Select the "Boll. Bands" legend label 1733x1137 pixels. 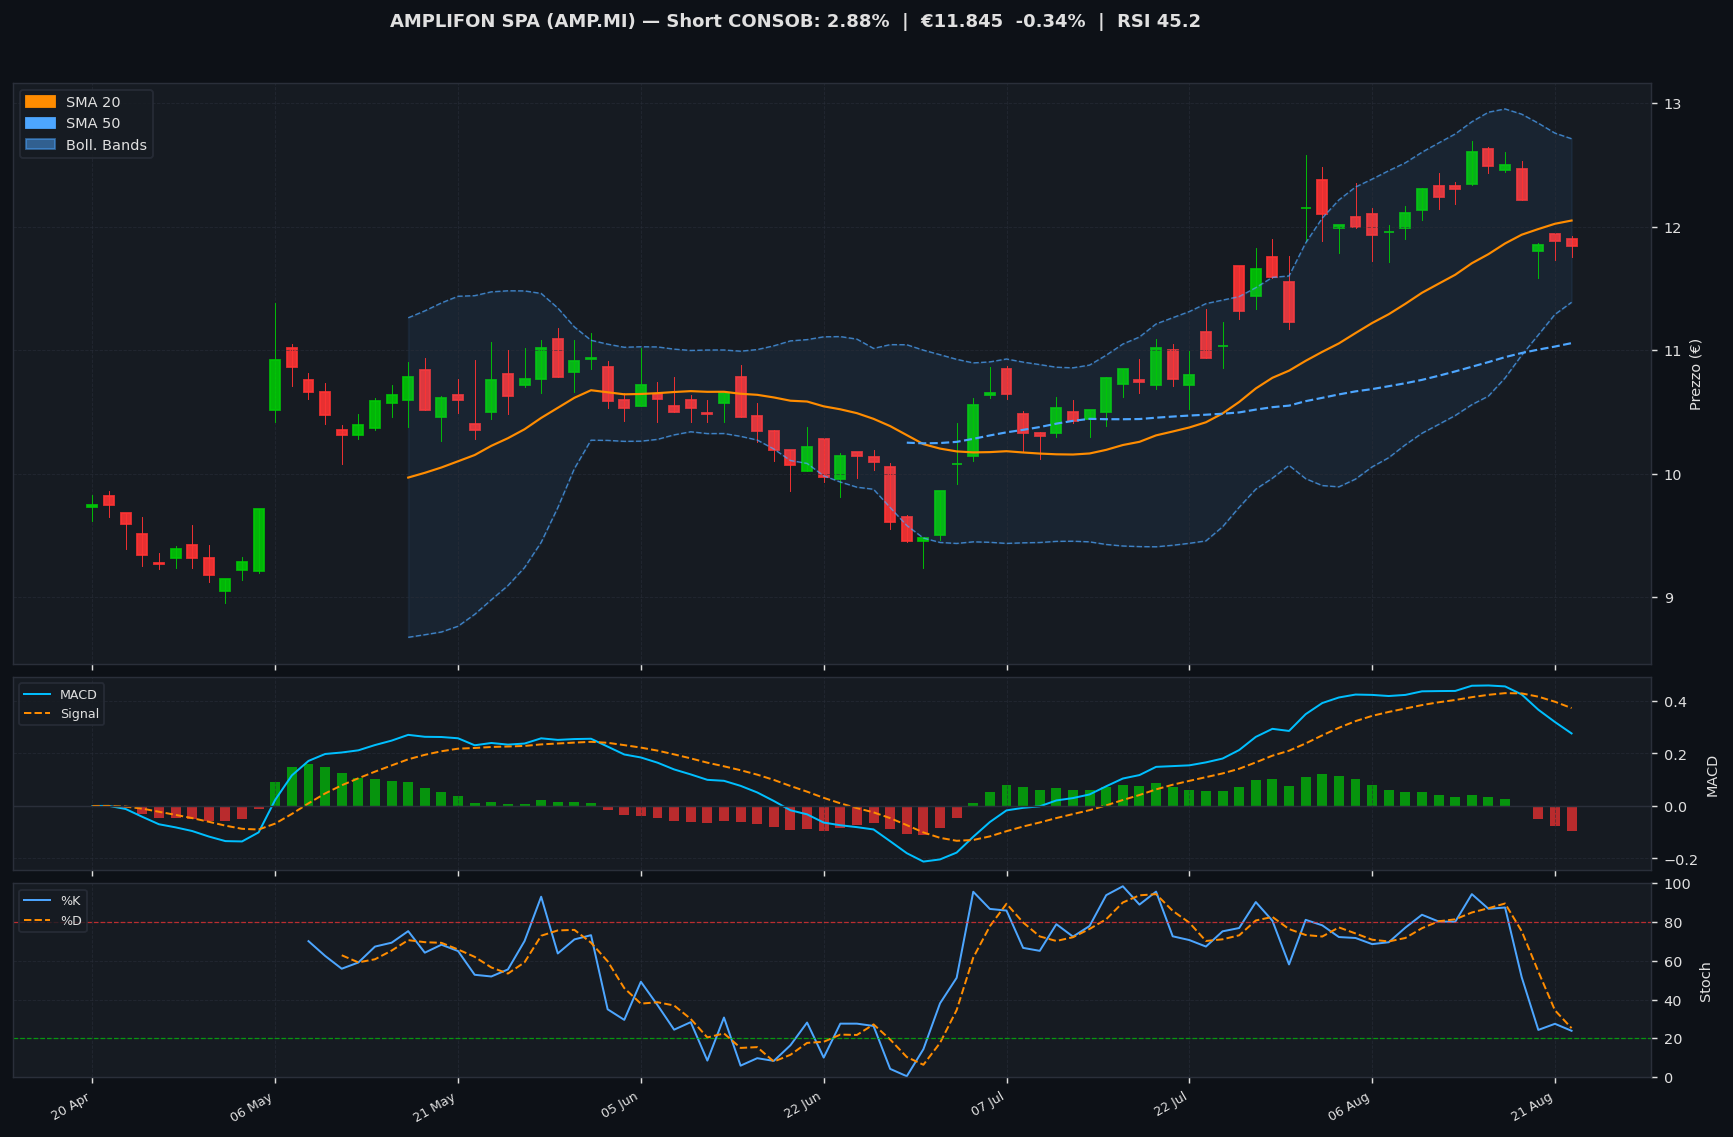pyautogui.click(x=106, y=145)
